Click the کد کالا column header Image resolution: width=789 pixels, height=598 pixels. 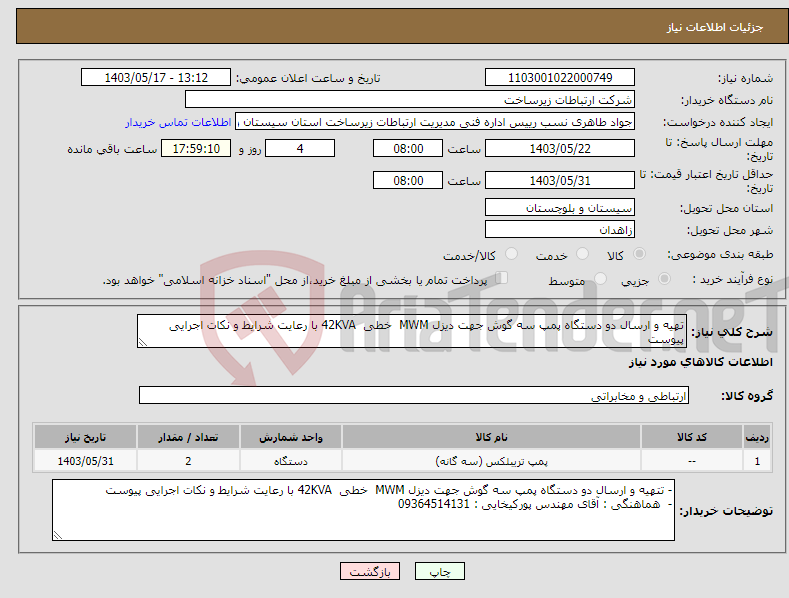(x=692, y=437)
